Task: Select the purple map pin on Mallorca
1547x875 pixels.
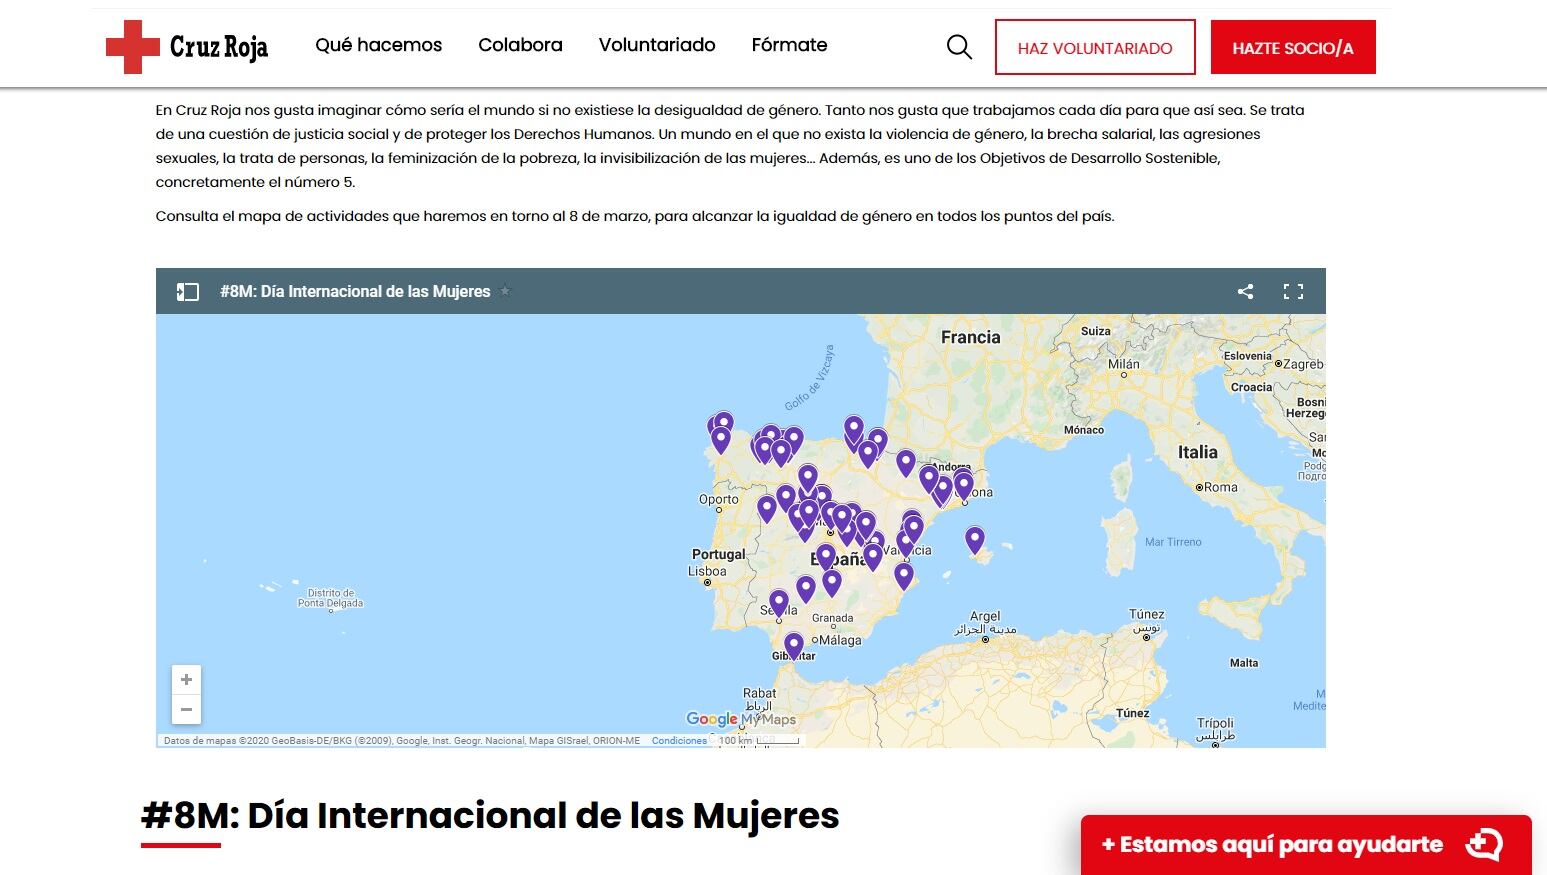Action: (975, 539)
